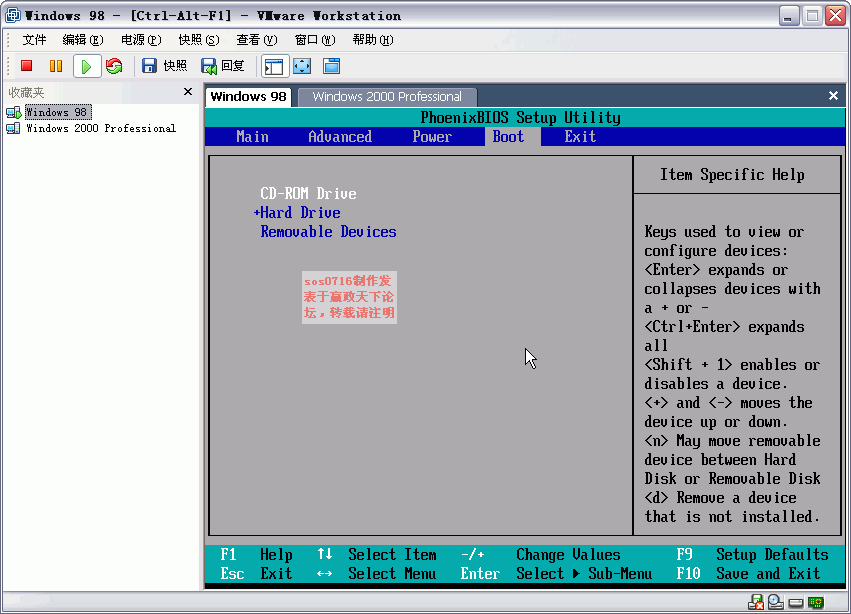
Task: Select the Exit BIOS menu
Action: click(x=580, y=136)
